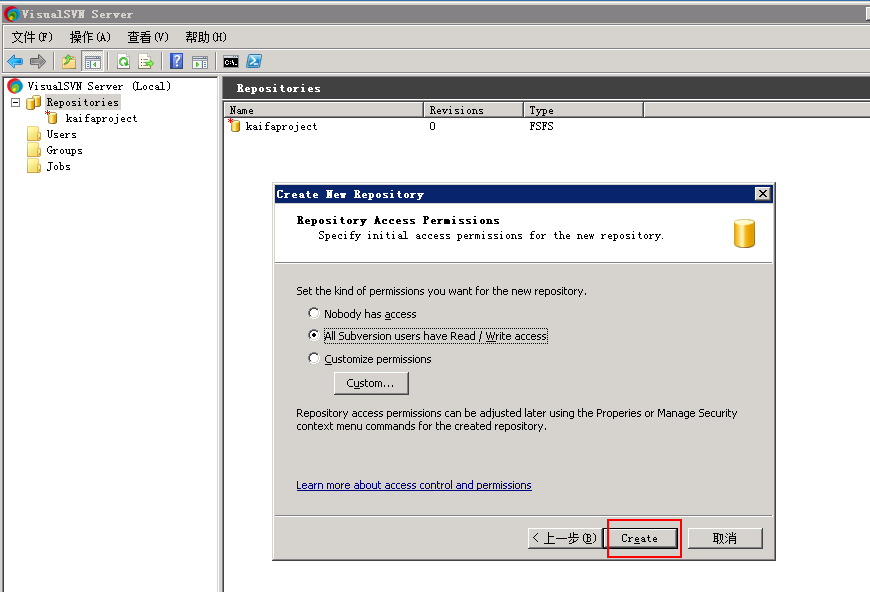The width and height of the screenshot is (870, 592).
Task: Click the Groups folder icon
Action: 34,150
